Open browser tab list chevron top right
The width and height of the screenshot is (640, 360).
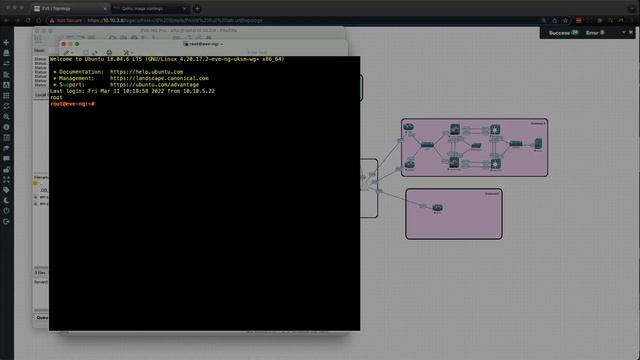click(631, 9)
